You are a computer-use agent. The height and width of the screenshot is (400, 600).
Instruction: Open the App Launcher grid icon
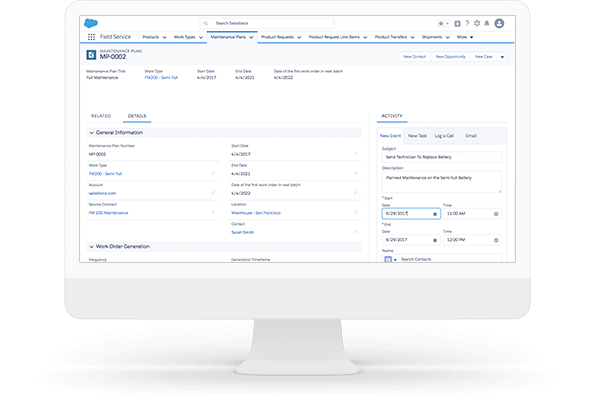[x=93, y=36]
